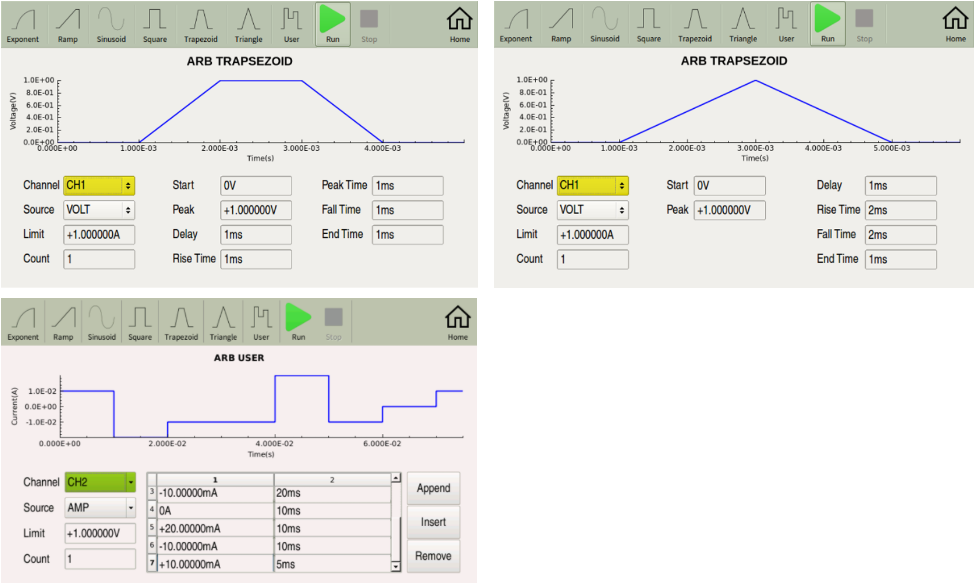
Task: Choose the Sinusoid waveform in top-left toolbar
Action: [111, 25]
